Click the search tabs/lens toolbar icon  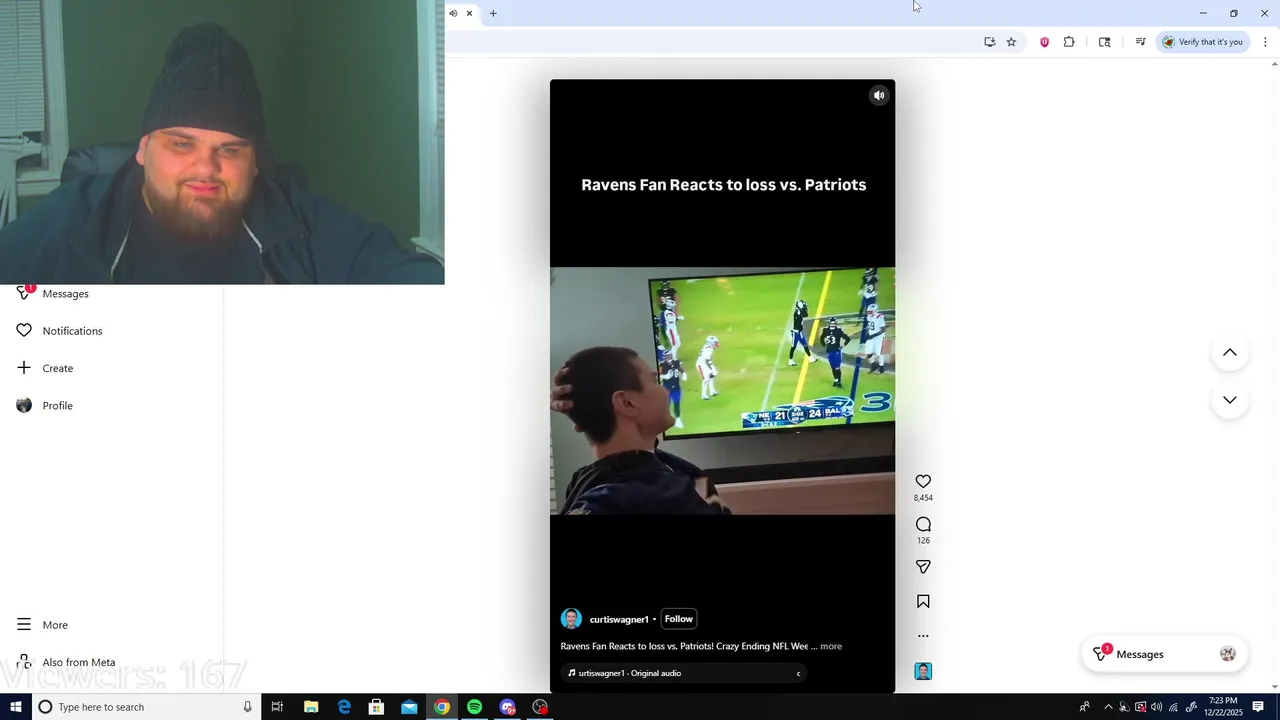[1104, 42]
